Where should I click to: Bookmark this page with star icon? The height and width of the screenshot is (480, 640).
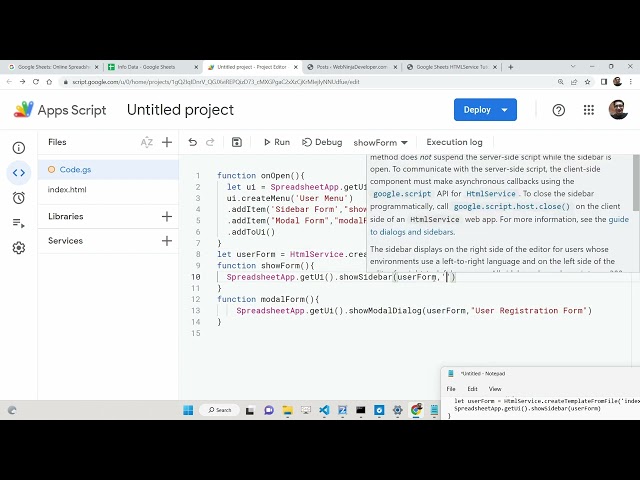click(587, 82)
